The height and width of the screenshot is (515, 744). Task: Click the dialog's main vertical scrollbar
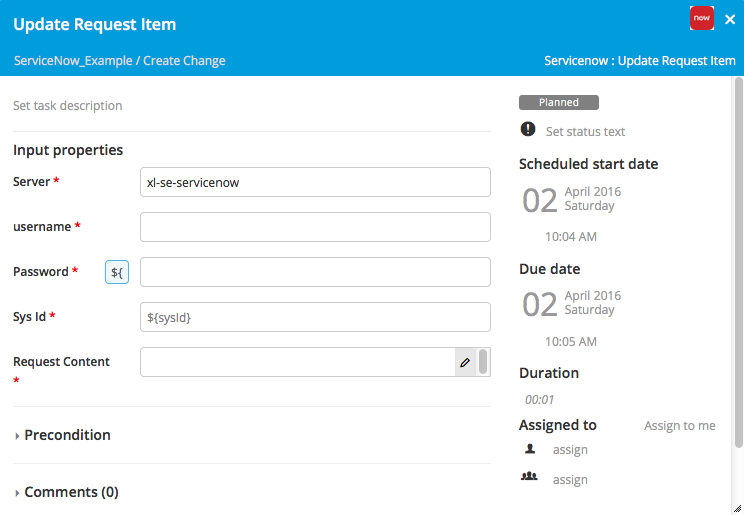[x=738, y=262]
